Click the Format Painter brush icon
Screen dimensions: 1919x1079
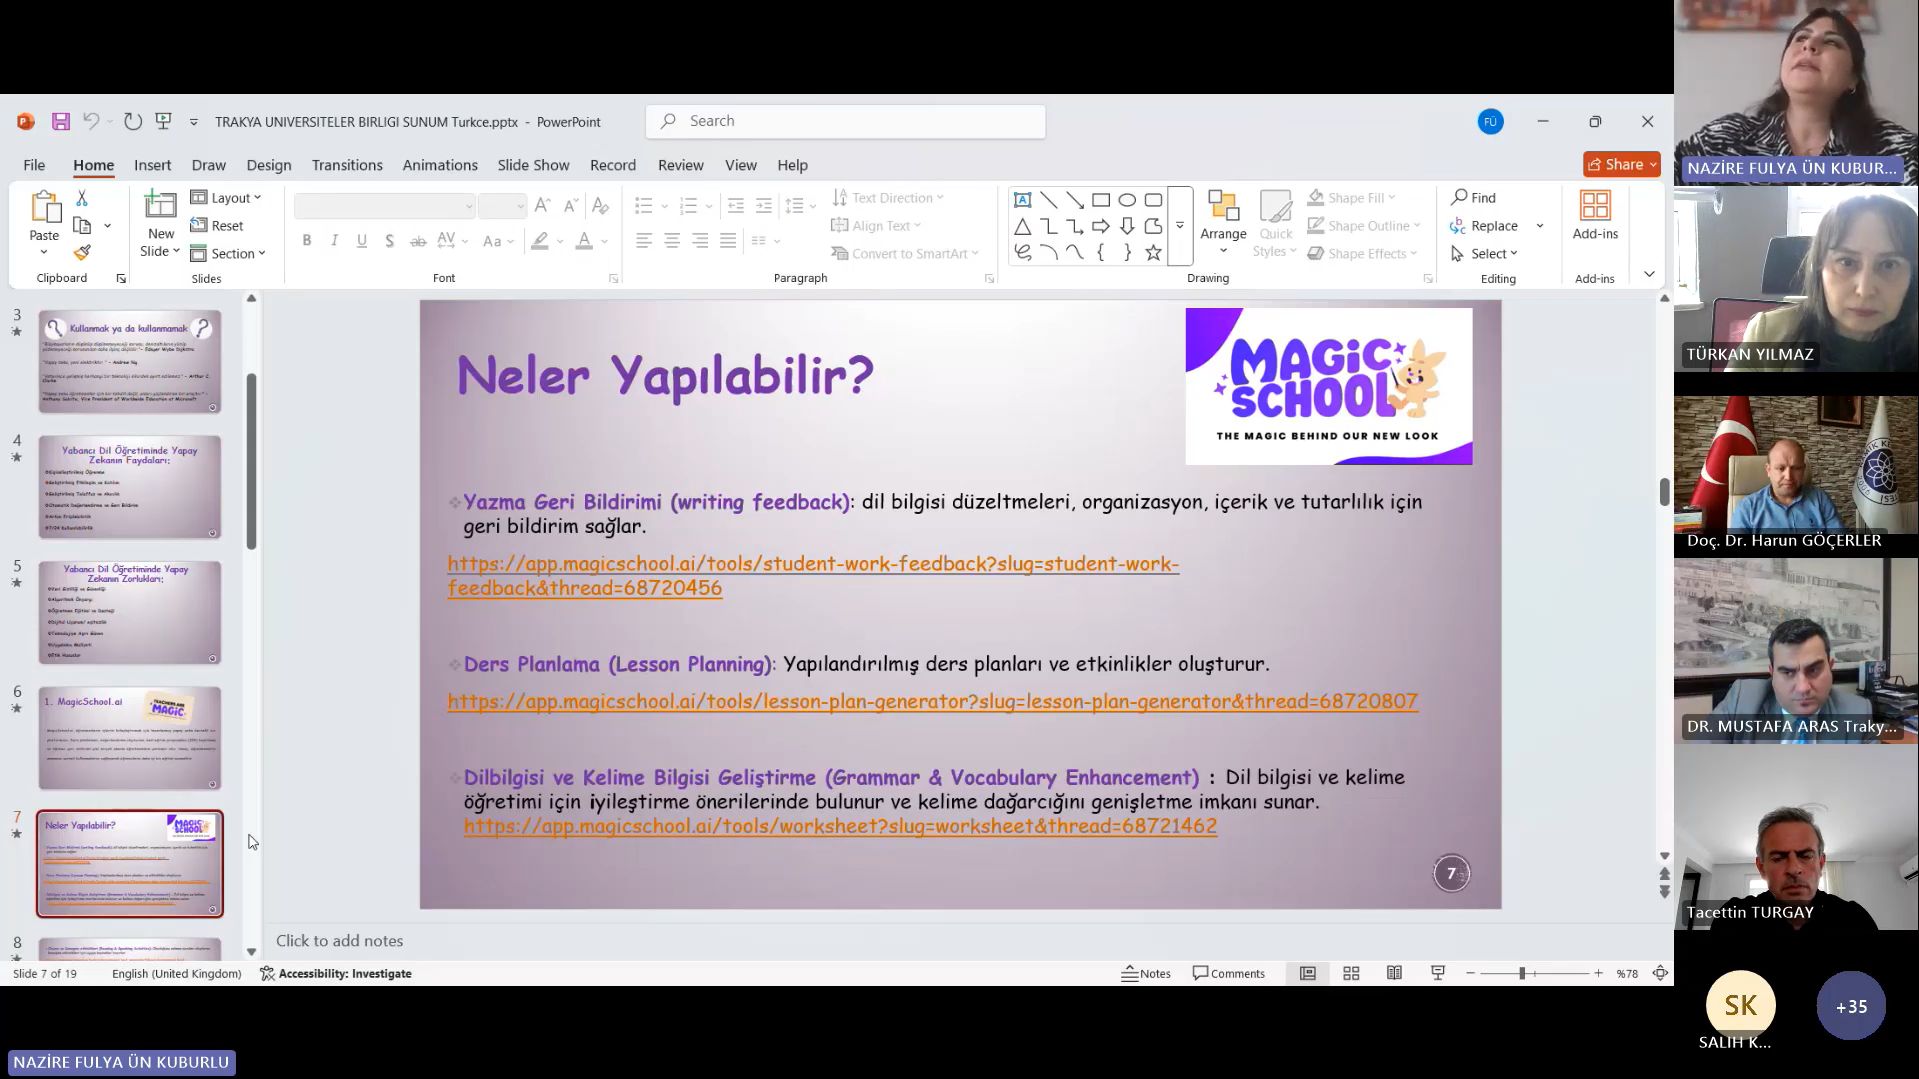point(82,253)
